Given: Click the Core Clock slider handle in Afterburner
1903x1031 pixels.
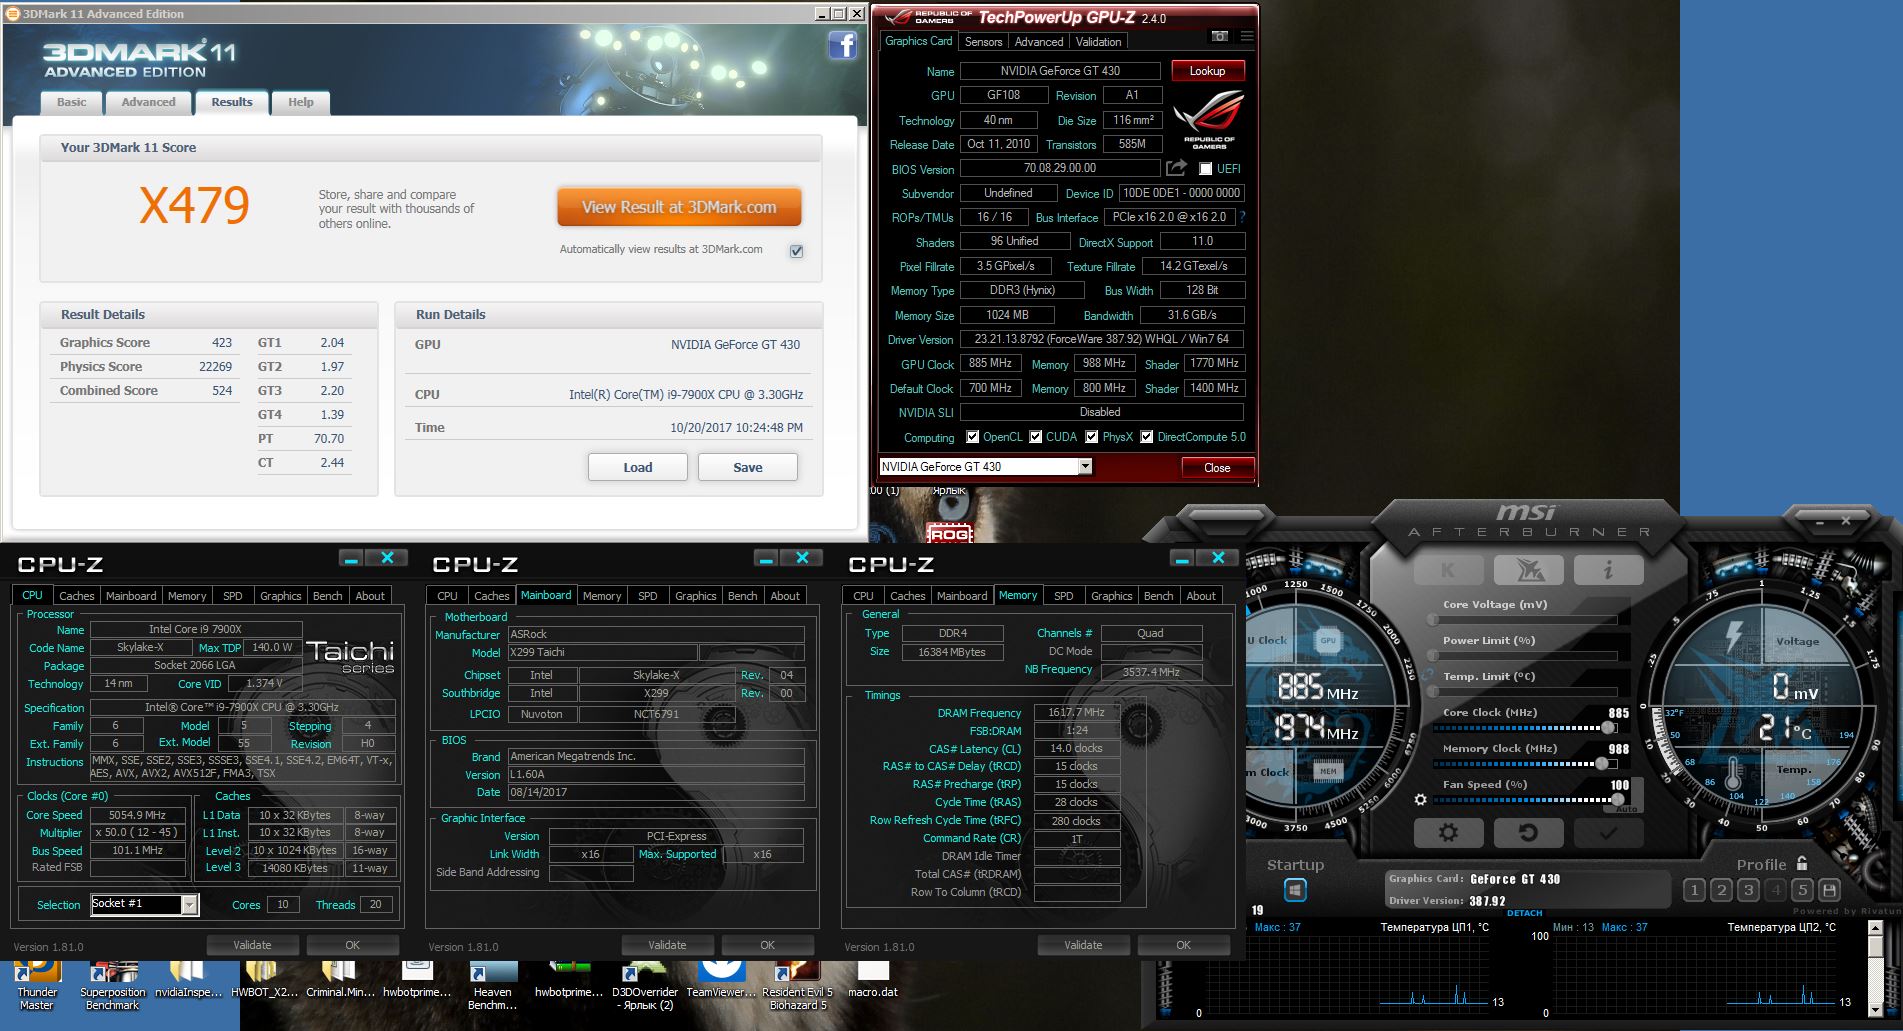Looking at the screenshot, I should click(1609, 728).
